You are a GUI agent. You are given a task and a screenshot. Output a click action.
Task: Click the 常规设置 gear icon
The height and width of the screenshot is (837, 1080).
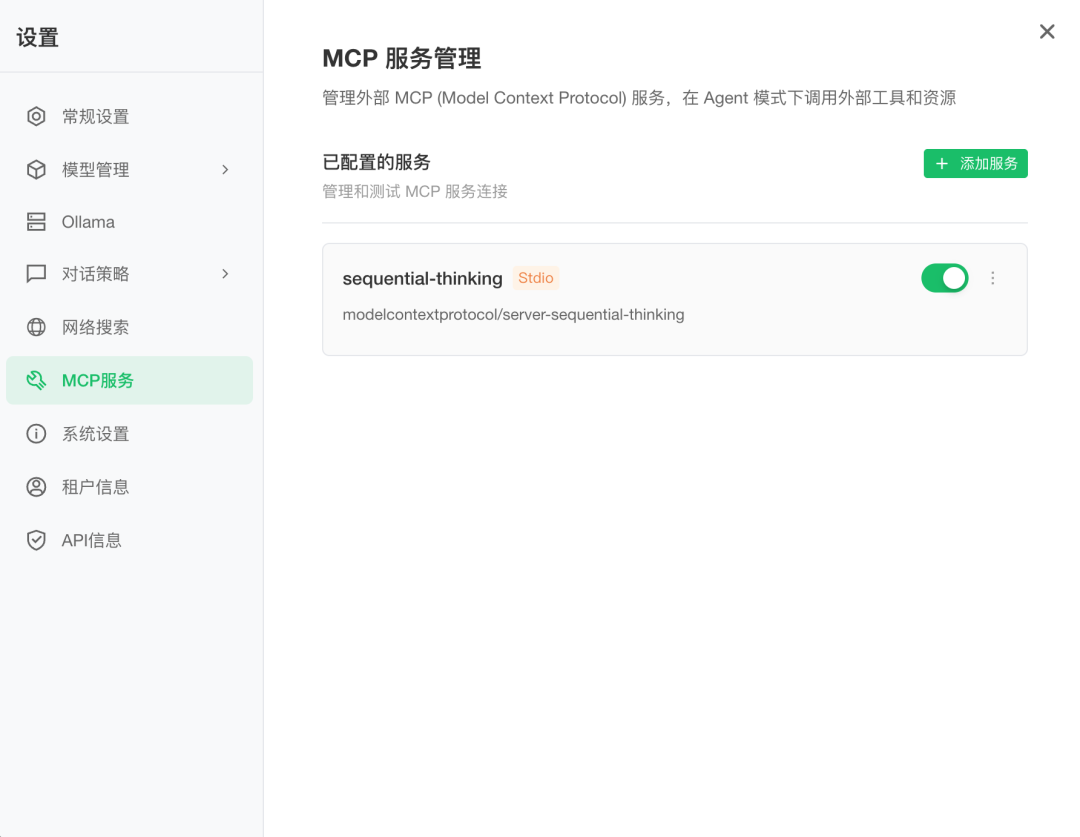click(36, 116)
